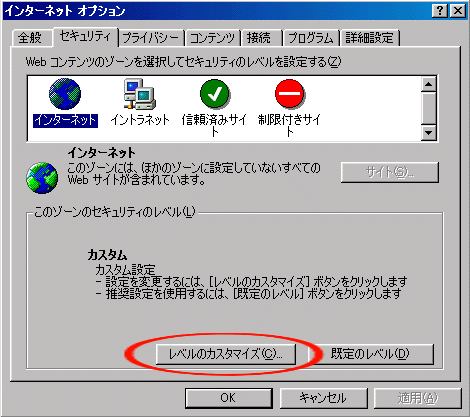Screen dimensions: 470x417
Task: Switch to the プログラム tab
Action: pyautogui.click(x=311, y=38)
